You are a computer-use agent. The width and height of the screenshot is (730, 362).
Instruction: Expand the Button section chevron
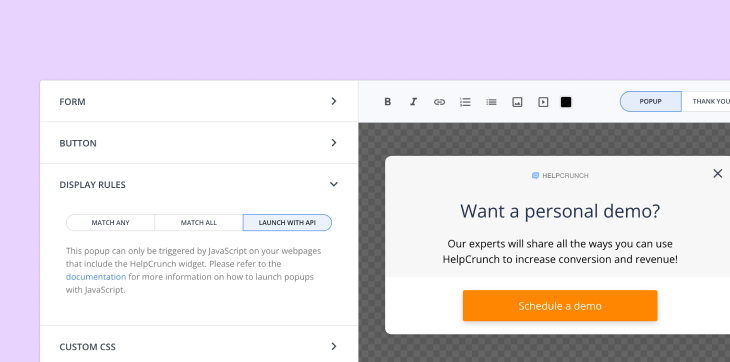pos(333,142)
